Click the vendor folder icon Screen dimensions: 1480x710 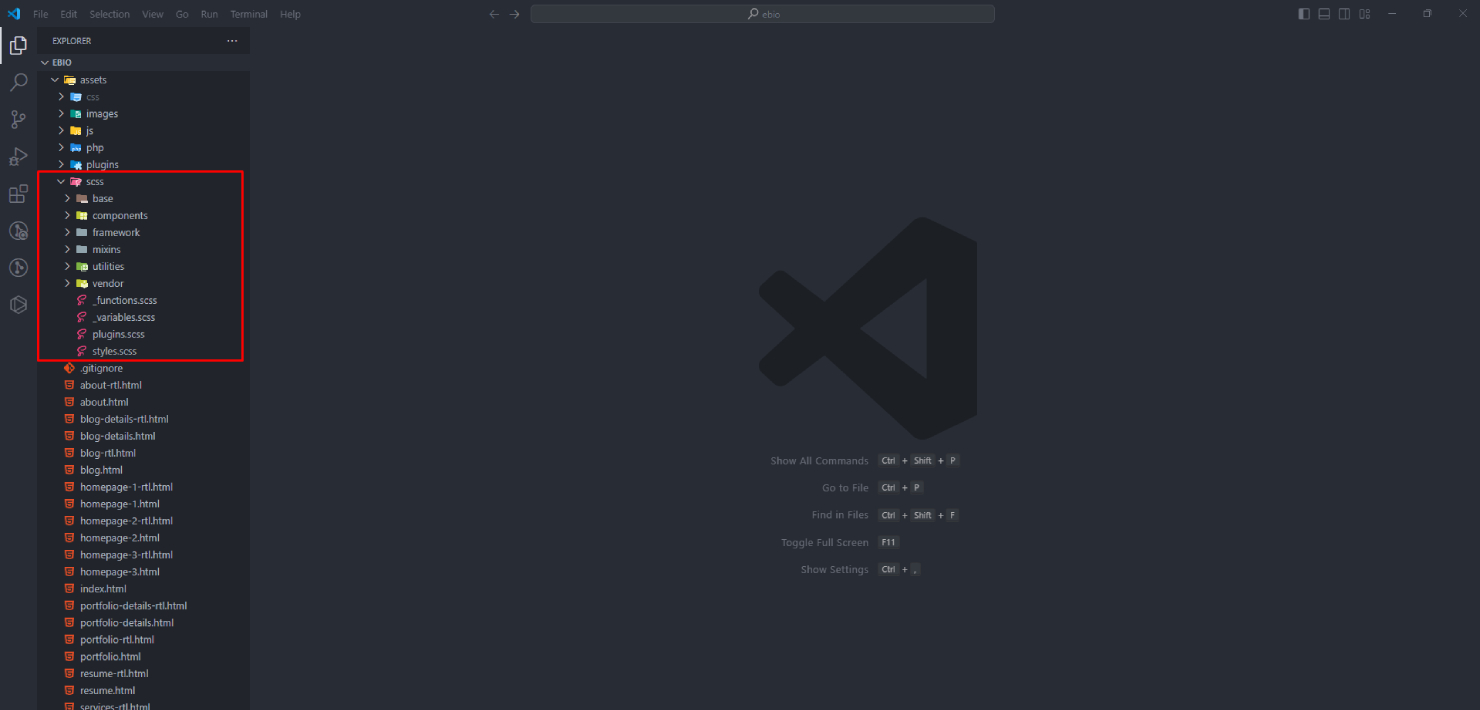[x=82, y=283]
